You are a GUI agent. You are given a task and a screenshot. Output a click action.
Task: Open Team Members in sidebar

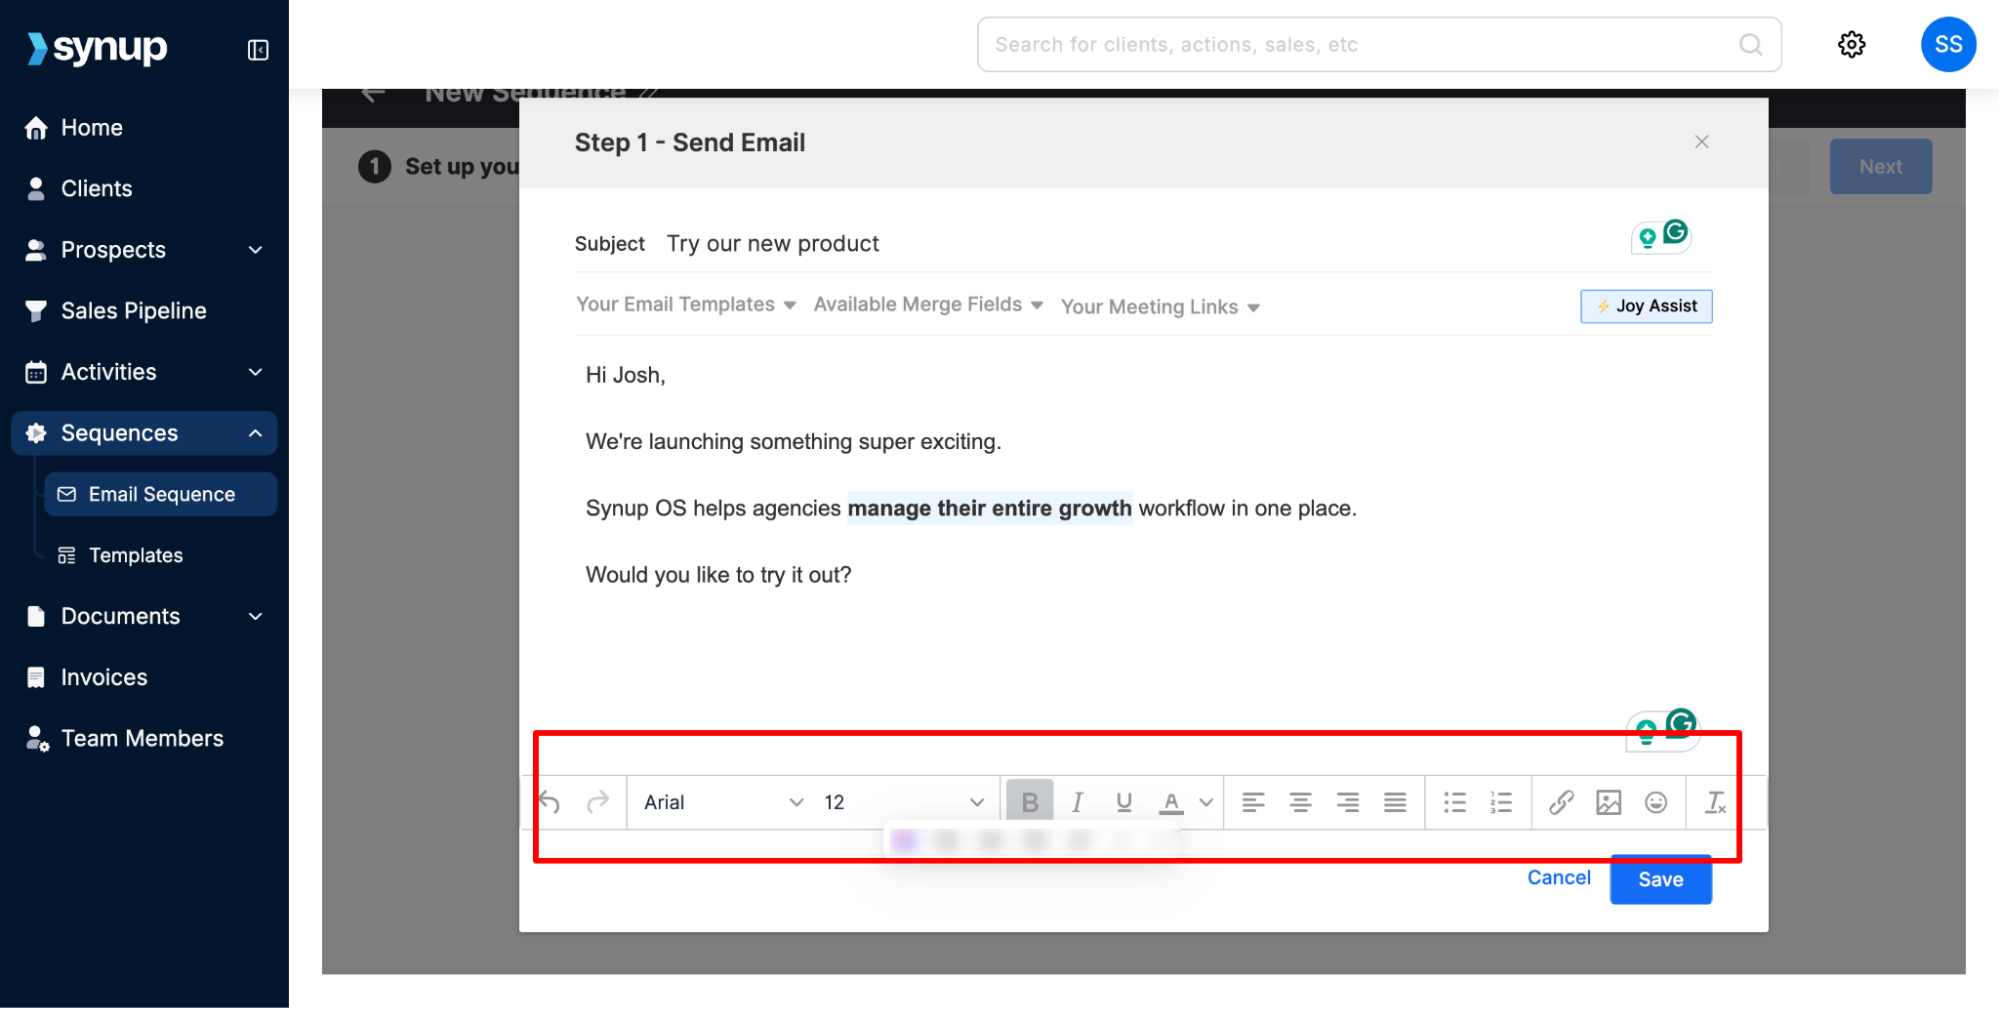(144, 738)
